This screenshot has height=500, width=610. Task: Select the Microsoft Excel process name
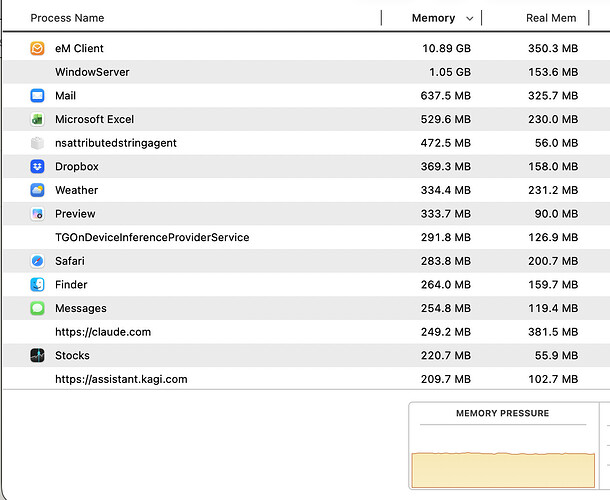95,119
